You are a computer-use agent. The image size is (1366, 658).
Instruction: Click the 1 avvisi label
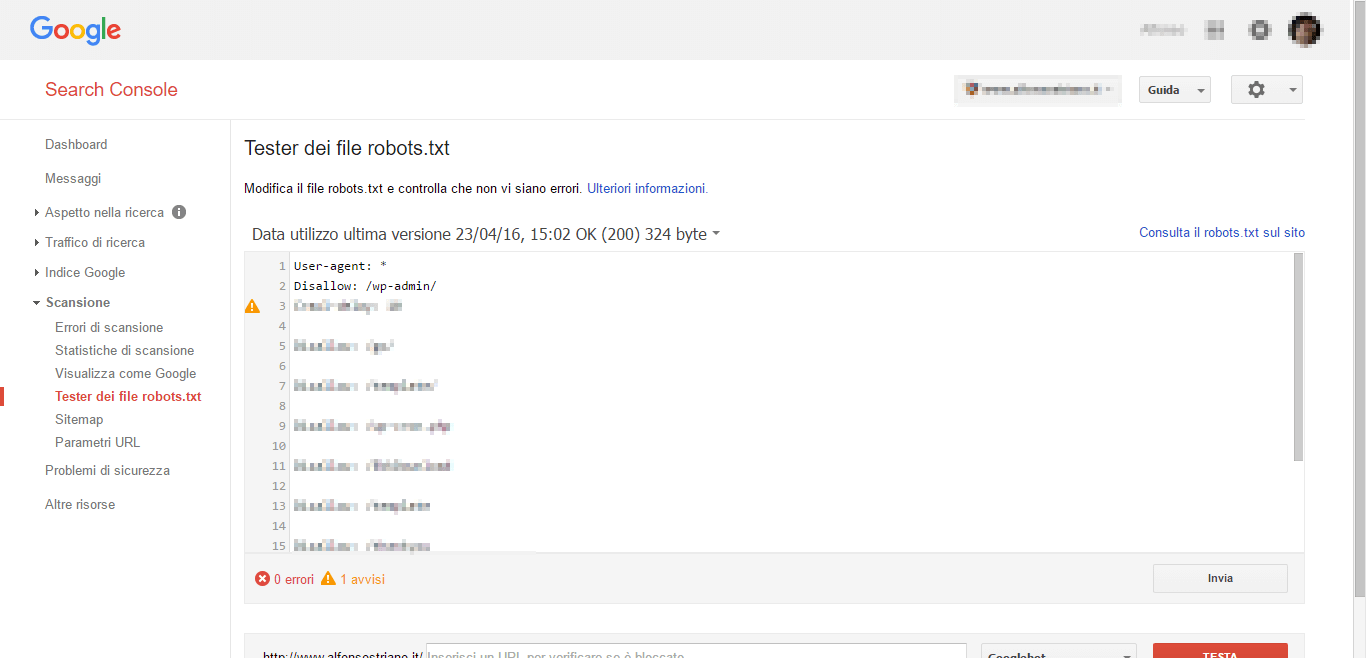[362, 579]
